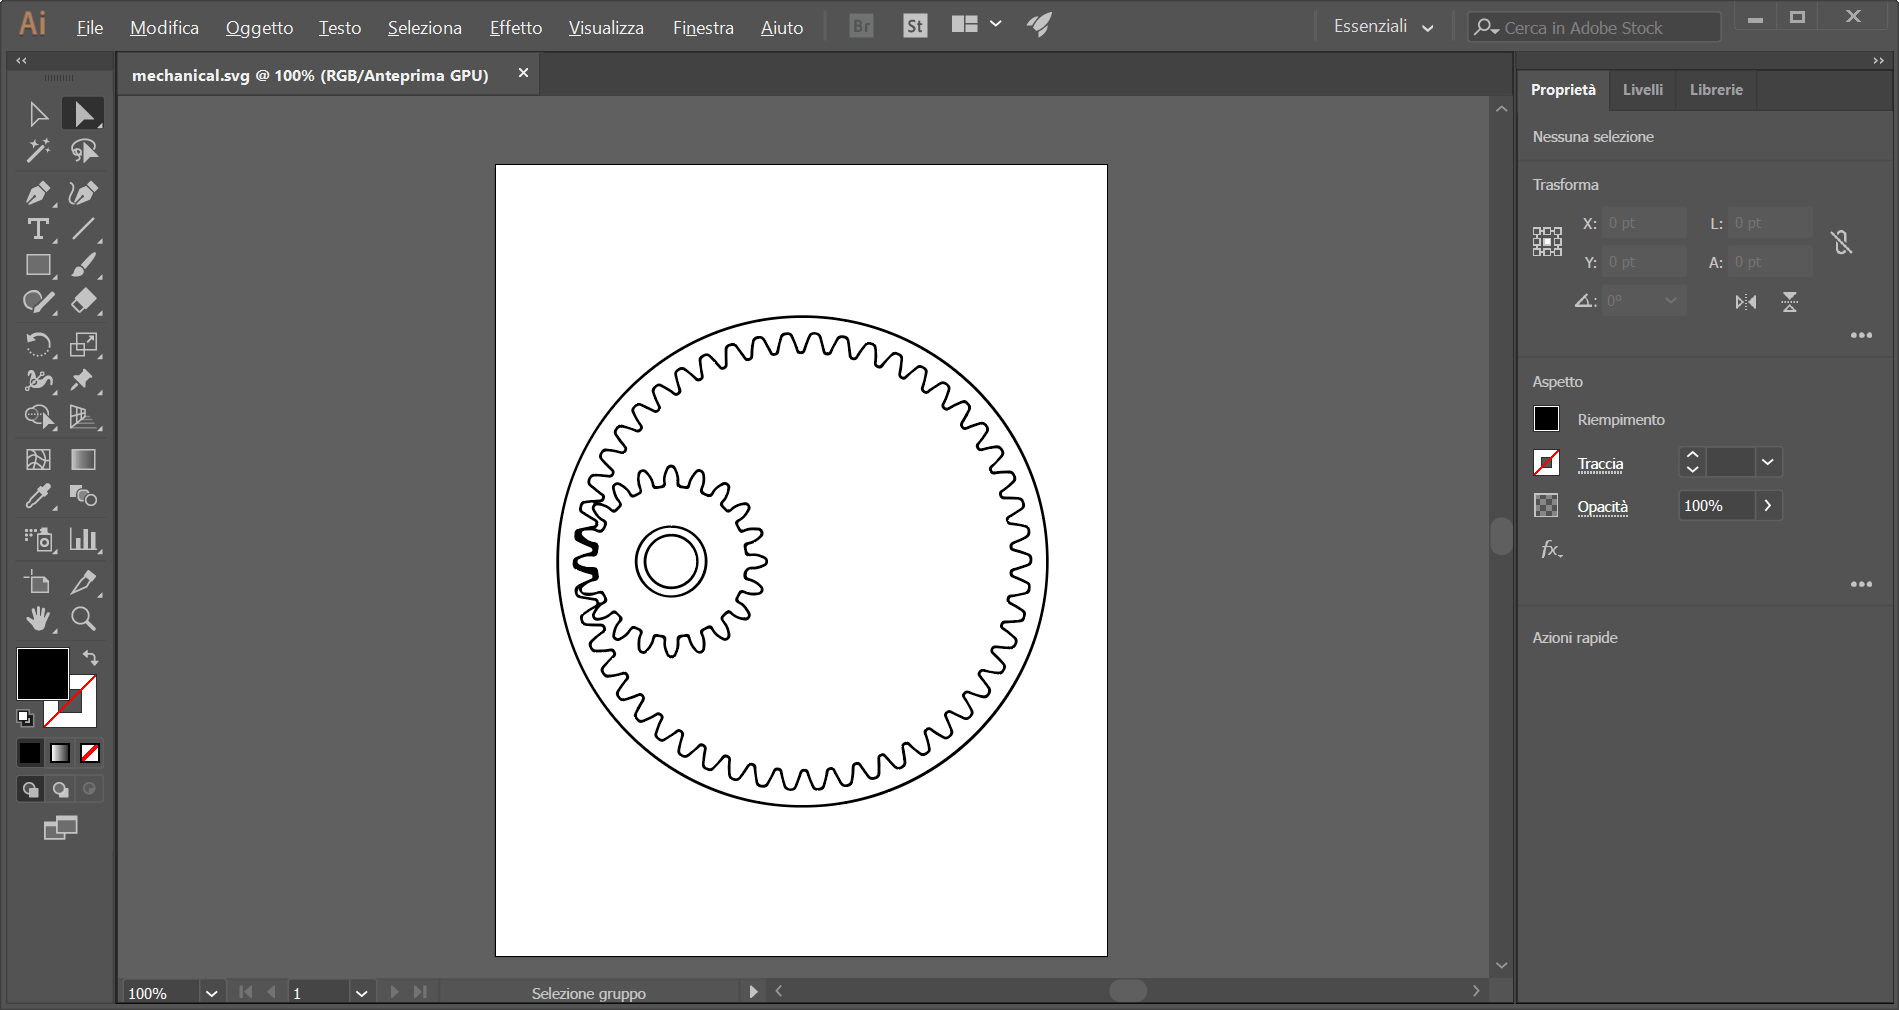Open the Oggetto menu
The width and height of the screenshot is (1899, 1010).
(x=259, y=28)
